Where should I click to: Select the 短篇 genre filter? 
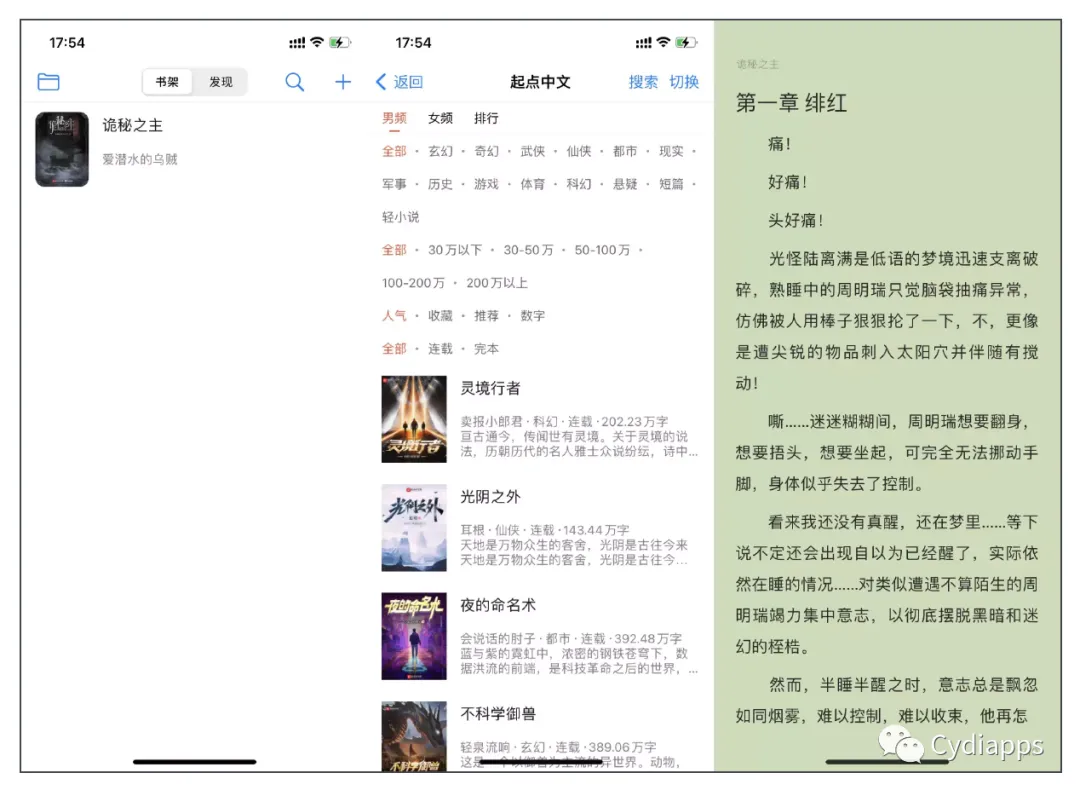click(x=671, y=184)
